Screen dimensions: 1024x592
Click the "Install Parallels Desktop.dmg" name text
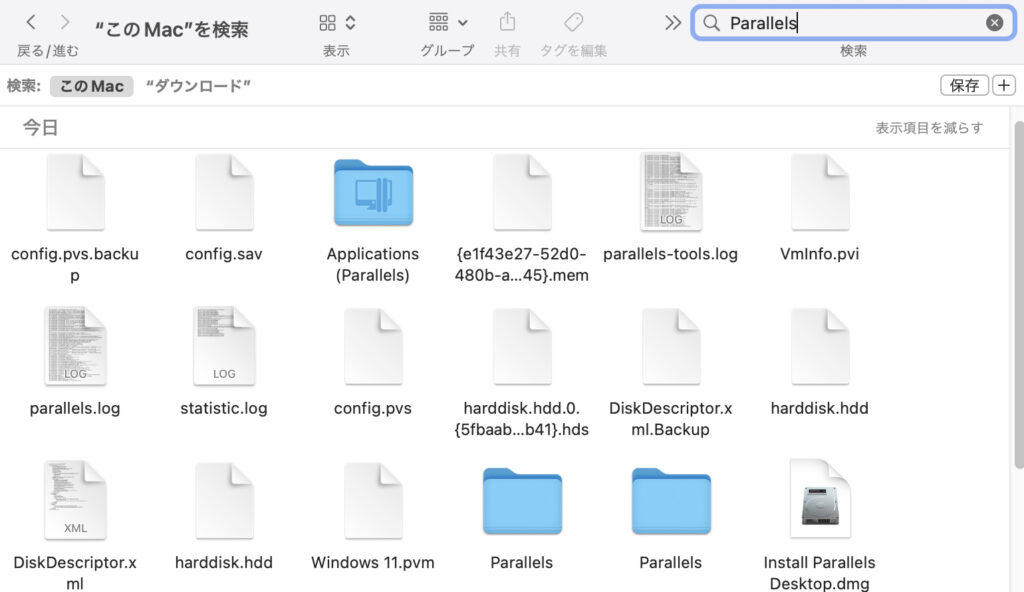[x=820, y=573]
